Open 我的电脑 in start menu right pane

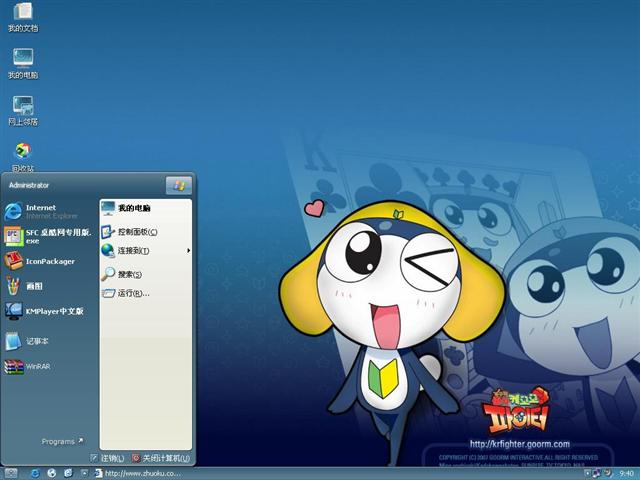click(126, 208)
